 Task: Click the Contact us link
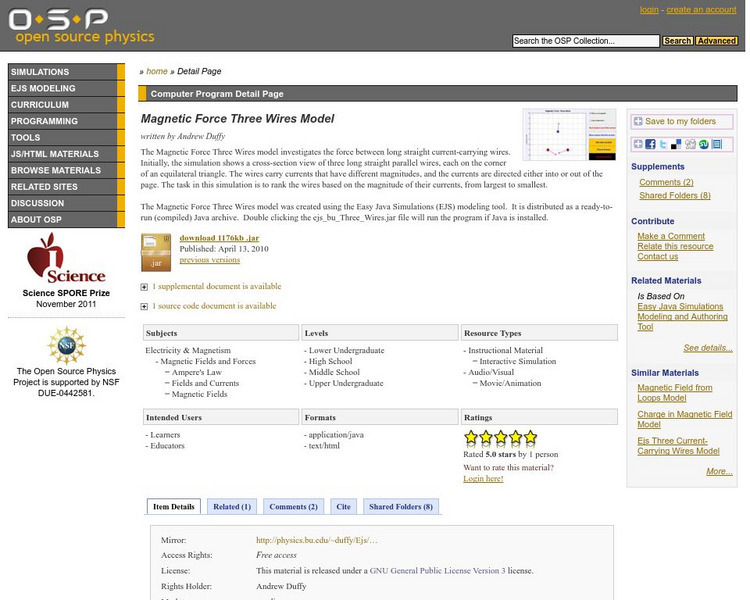coord(657,256)
